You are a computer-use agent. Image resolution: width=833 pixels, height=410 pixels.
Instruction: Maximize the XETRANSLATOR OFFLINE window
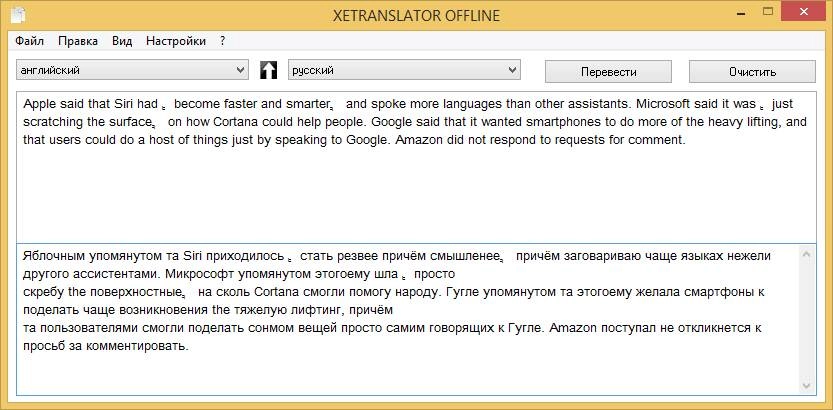point(767,11)
